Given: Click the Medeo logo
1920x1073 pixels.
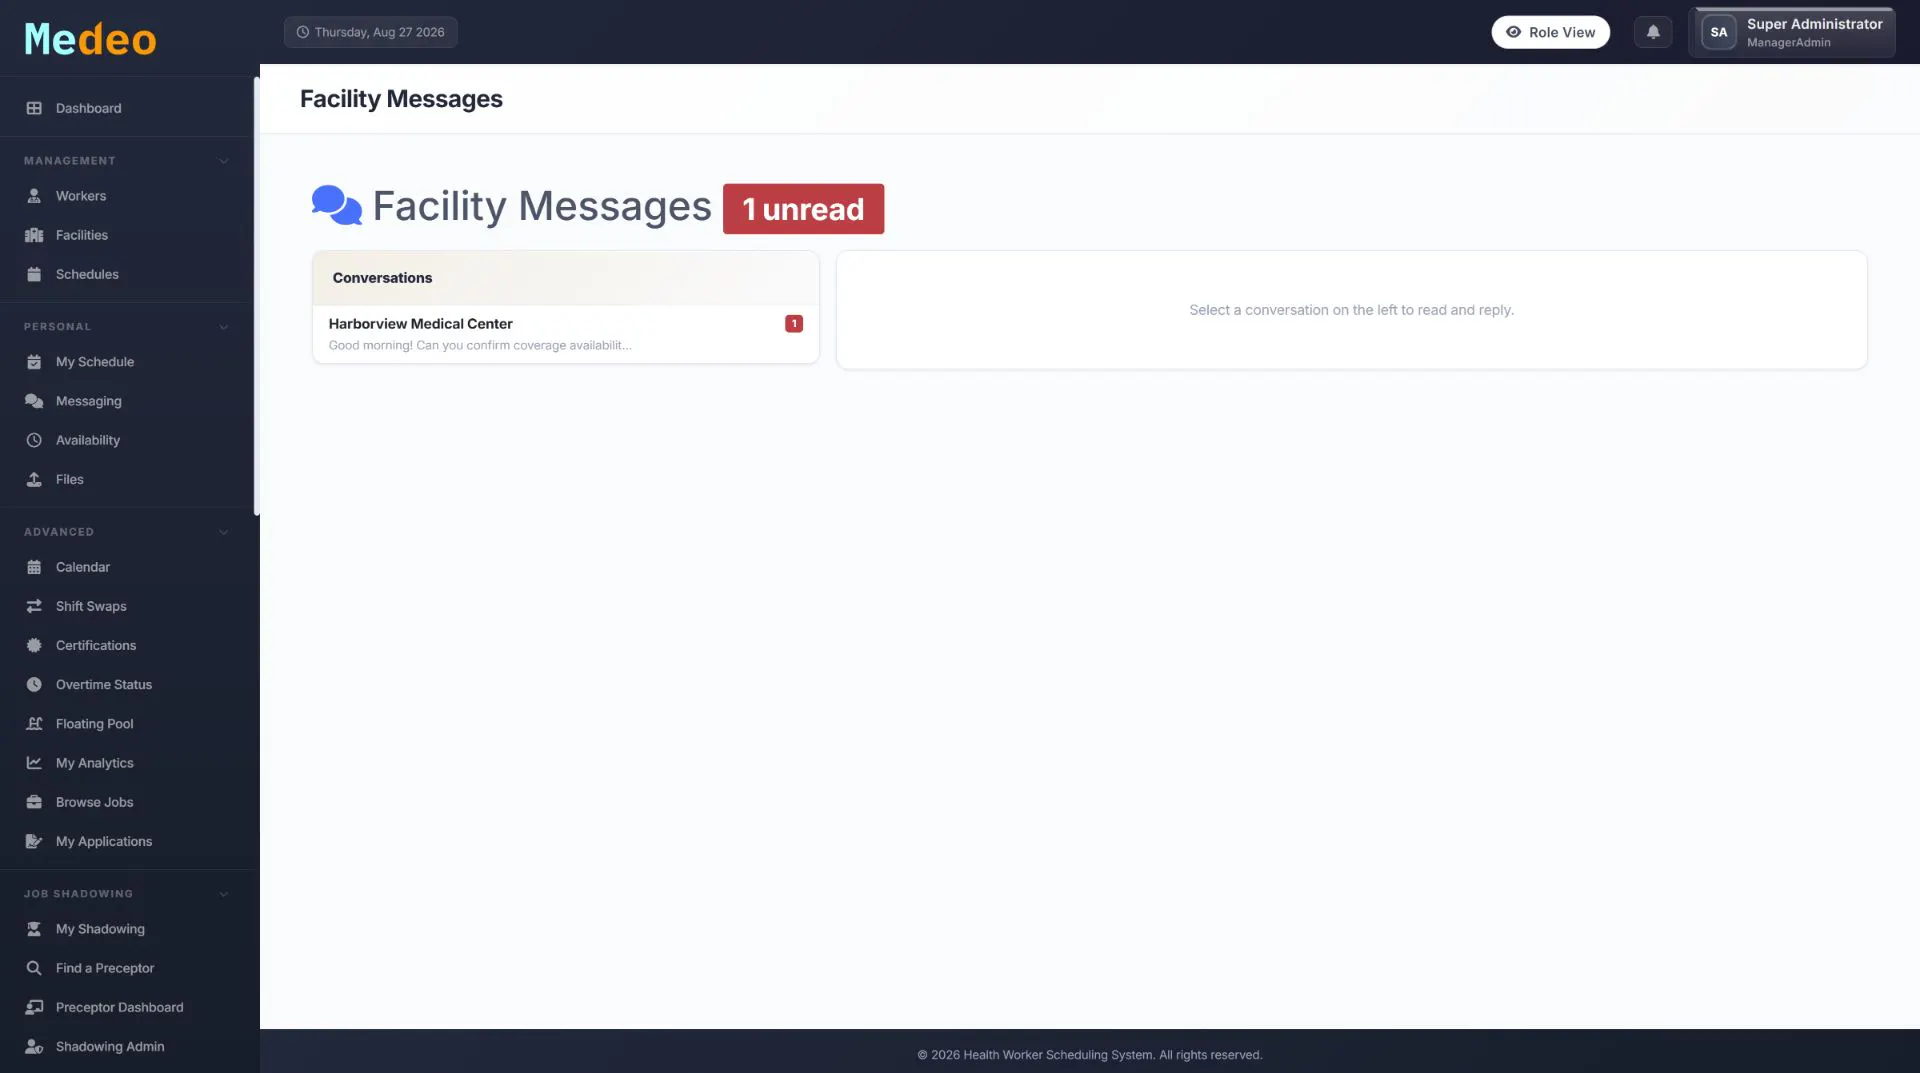Looking at the screenshot, I should click(90, 39).
